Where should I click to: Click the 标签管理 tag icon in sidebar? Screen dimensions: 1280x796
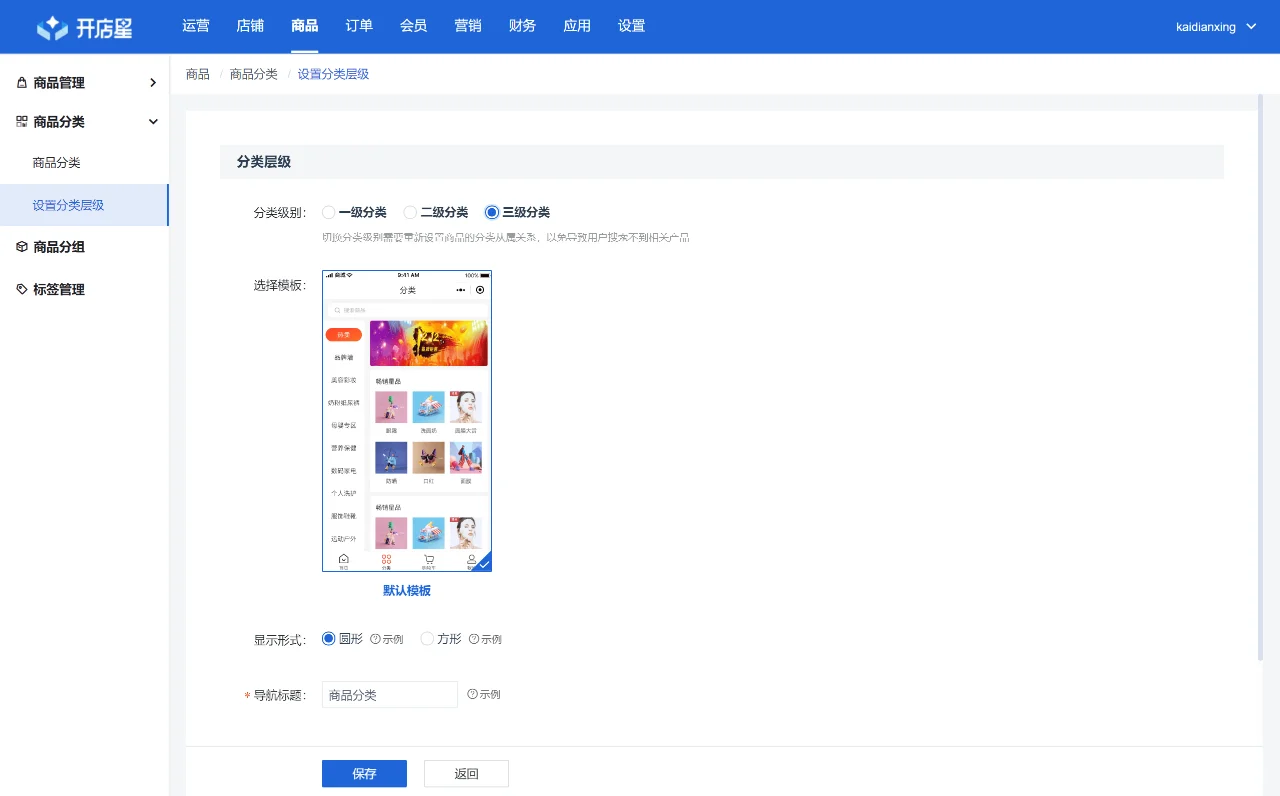[22, 289]
